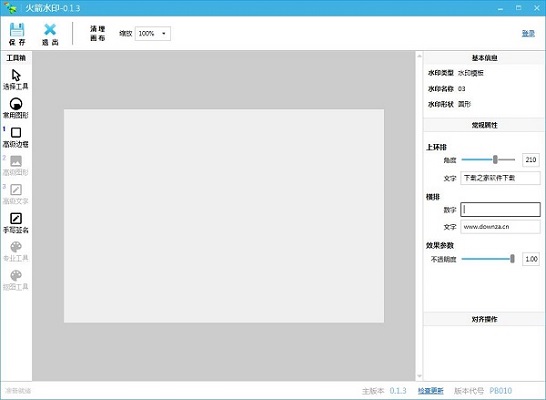
Task: Click 清理画布 clear canvas button
Action: pos(98,33)
